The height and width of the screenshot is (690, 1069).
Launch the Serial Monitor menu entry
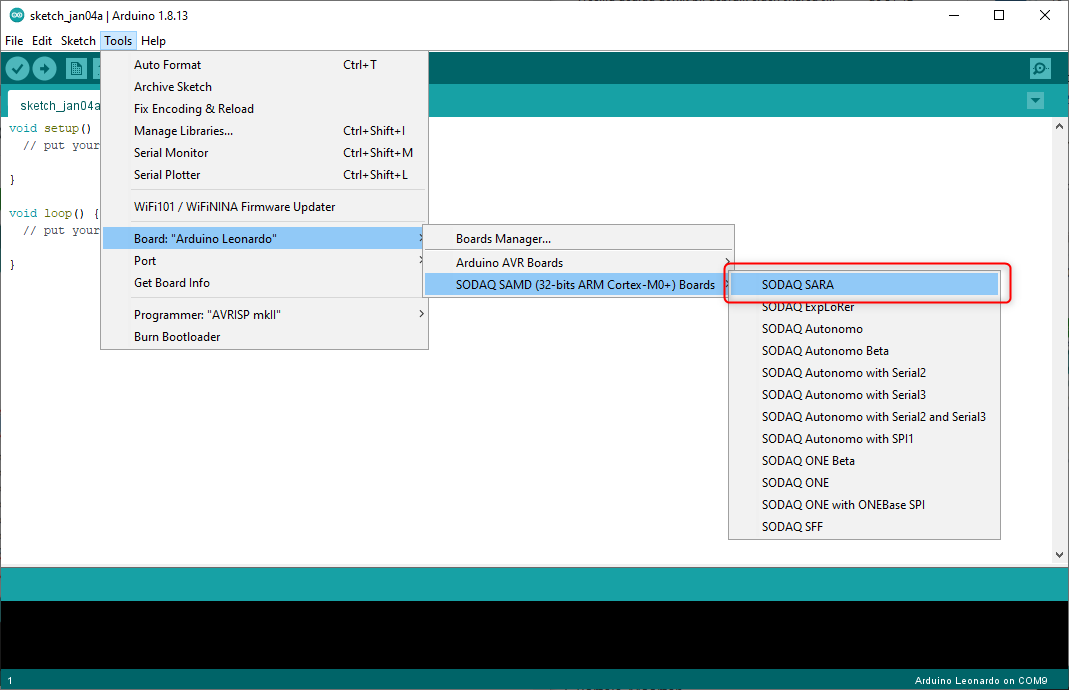pyautogui.click(x=265, y=153)
